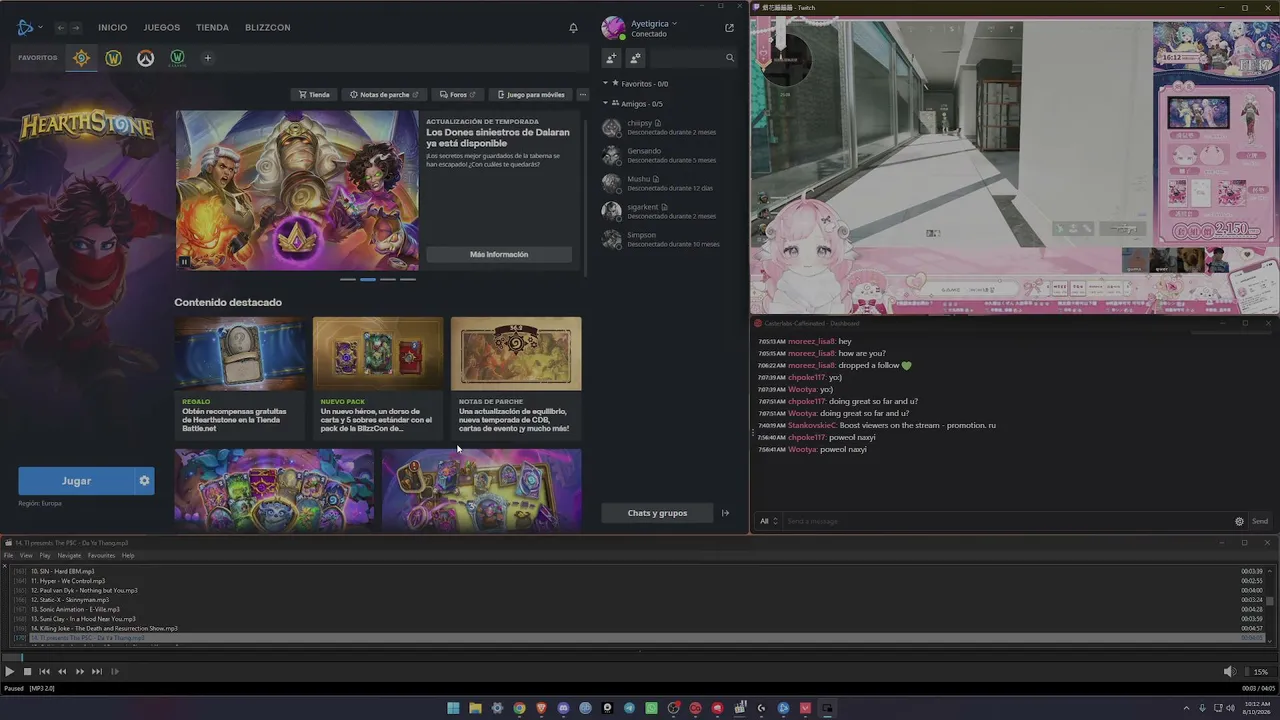Open Ayetigrica account dropdown

coord(655,23)
